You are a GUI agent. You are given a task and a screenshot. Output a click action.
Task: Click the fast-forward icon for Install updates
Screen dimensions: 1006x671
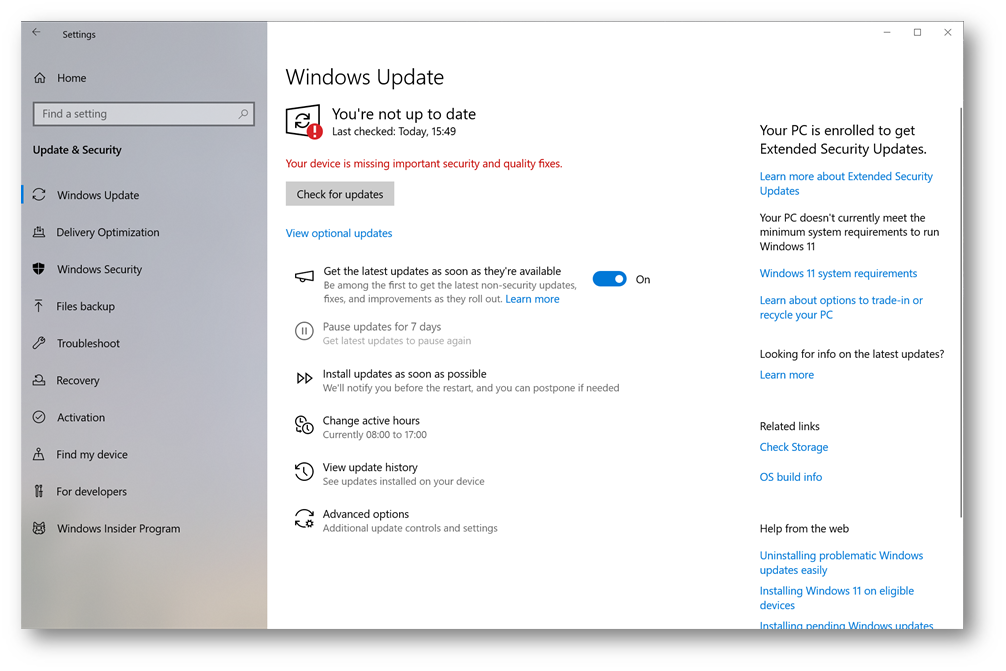(x=304, y=378)
